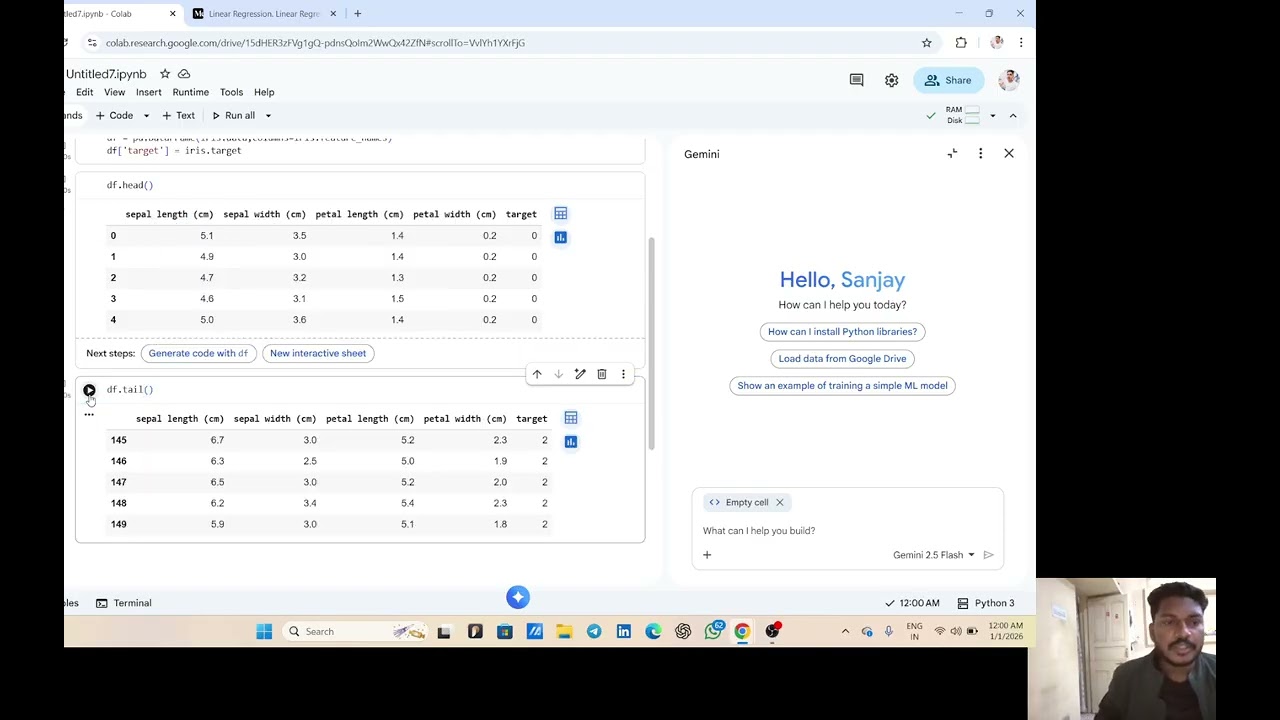Open WhatsApp from the taskbar

(713, 631)
